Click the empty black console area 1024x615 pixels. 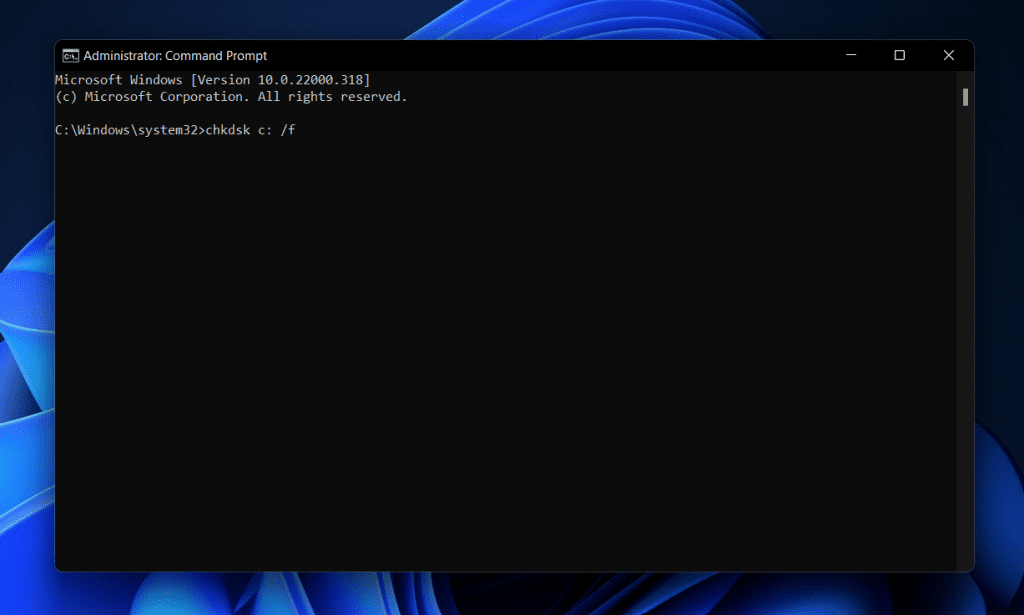[500, 350]
